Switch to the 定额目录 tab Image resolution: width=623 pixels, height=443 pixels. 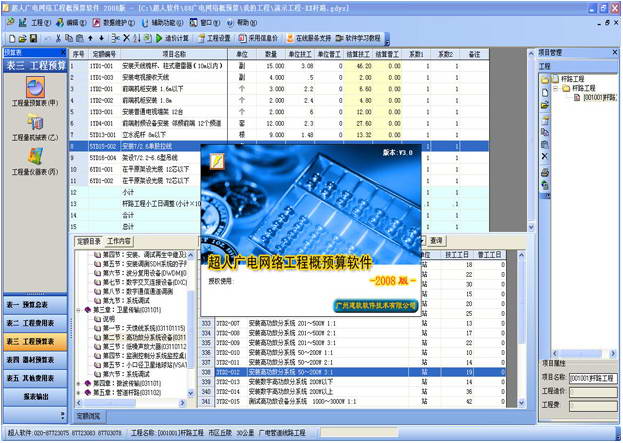click(x=89, y=241)
